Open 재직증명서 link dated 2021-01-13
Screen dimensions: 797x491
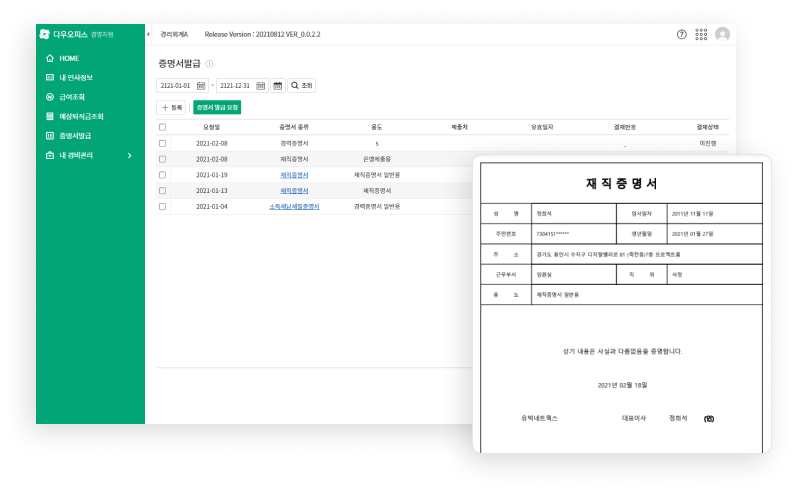(294, 191)
